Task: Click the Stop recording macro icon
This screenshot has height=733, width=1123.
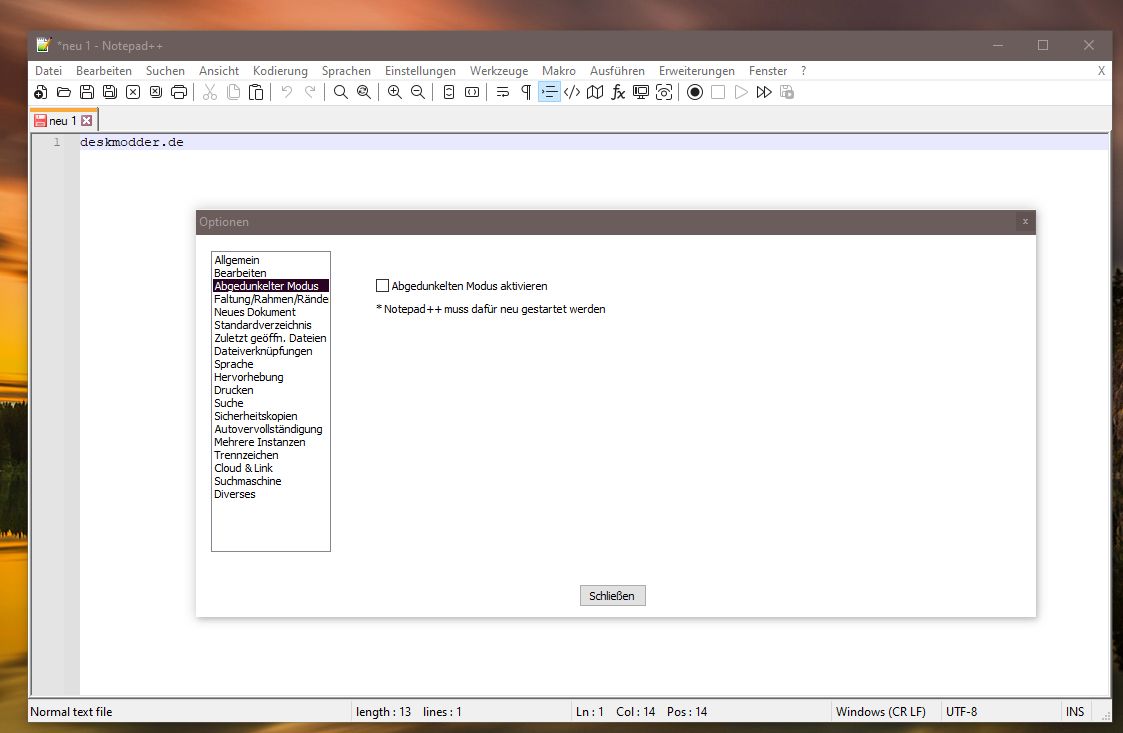Action: 718,92
